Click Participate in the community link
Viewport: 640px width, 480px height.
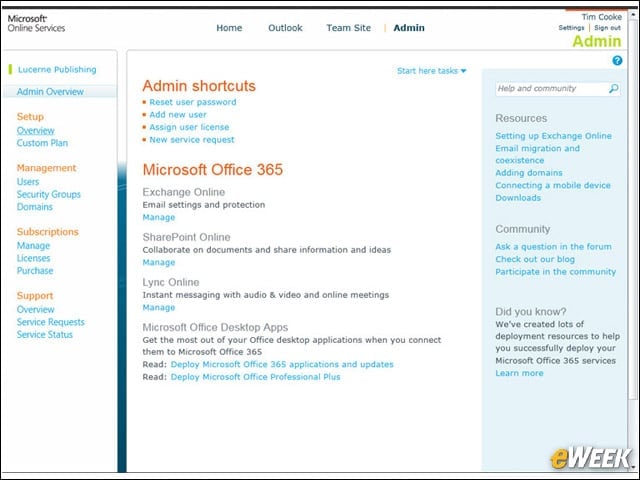(556, 272)
